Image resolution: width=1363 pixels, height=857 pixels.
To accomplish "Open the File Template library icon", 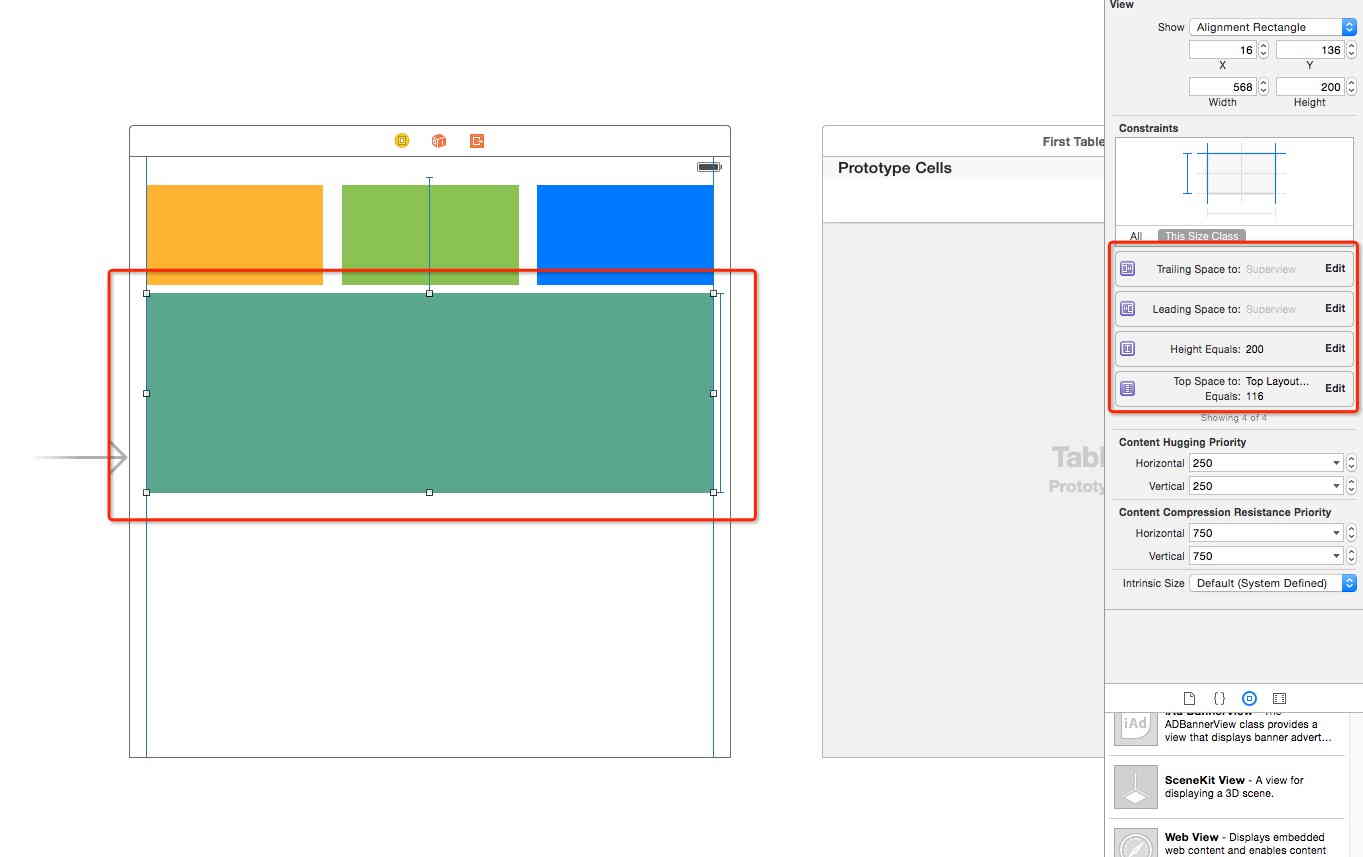I will pyautogui.click(x=1189, y=698).
